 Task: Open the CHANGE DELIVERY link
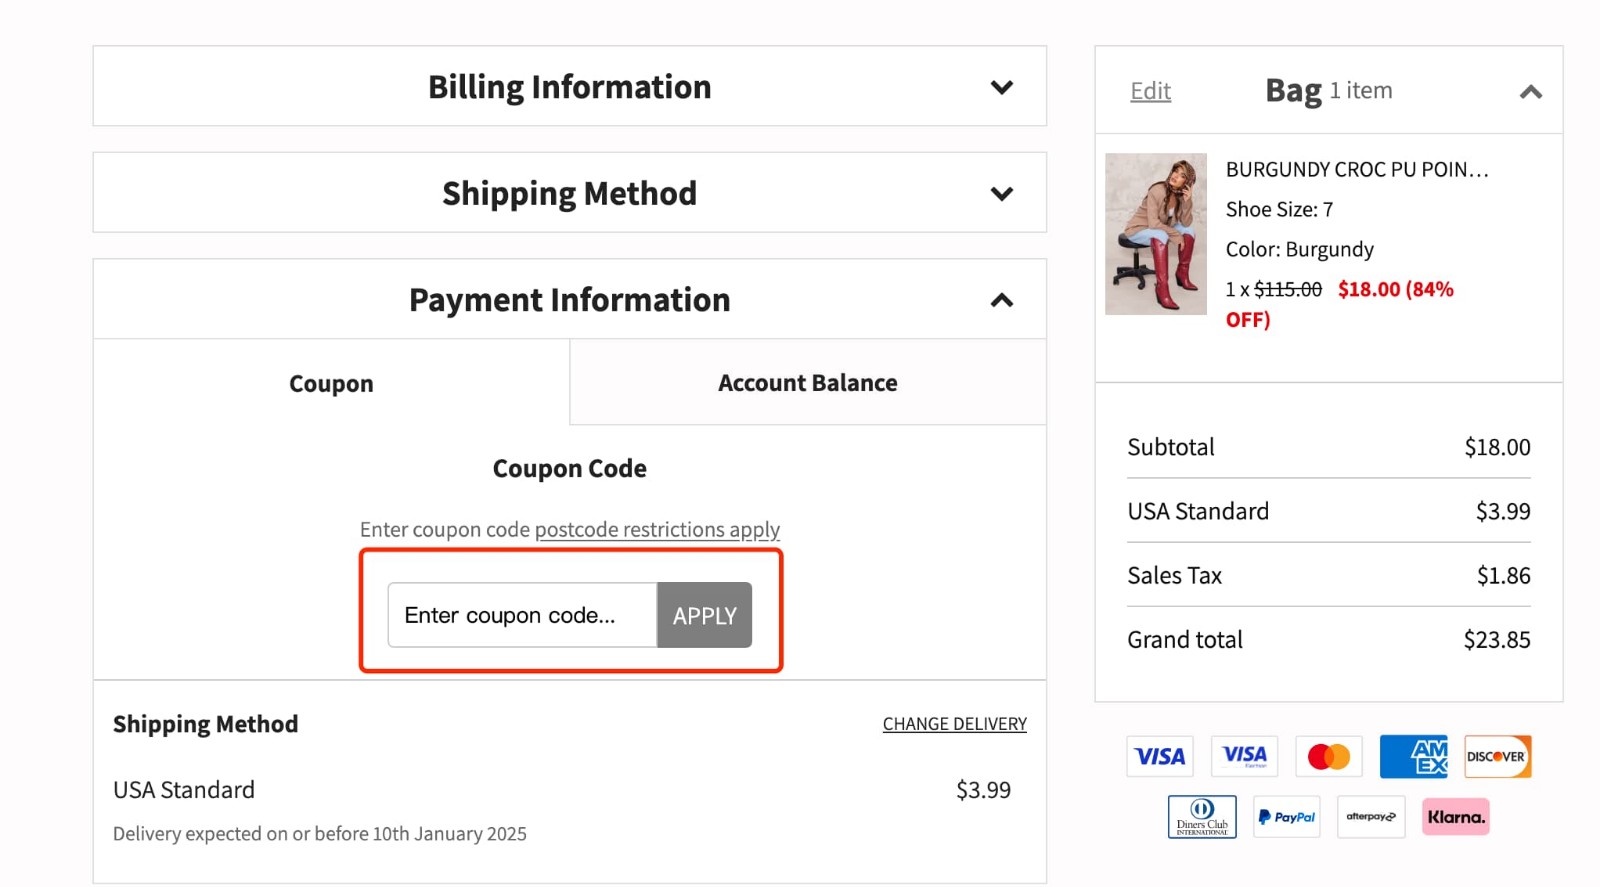tap(954, 723)
